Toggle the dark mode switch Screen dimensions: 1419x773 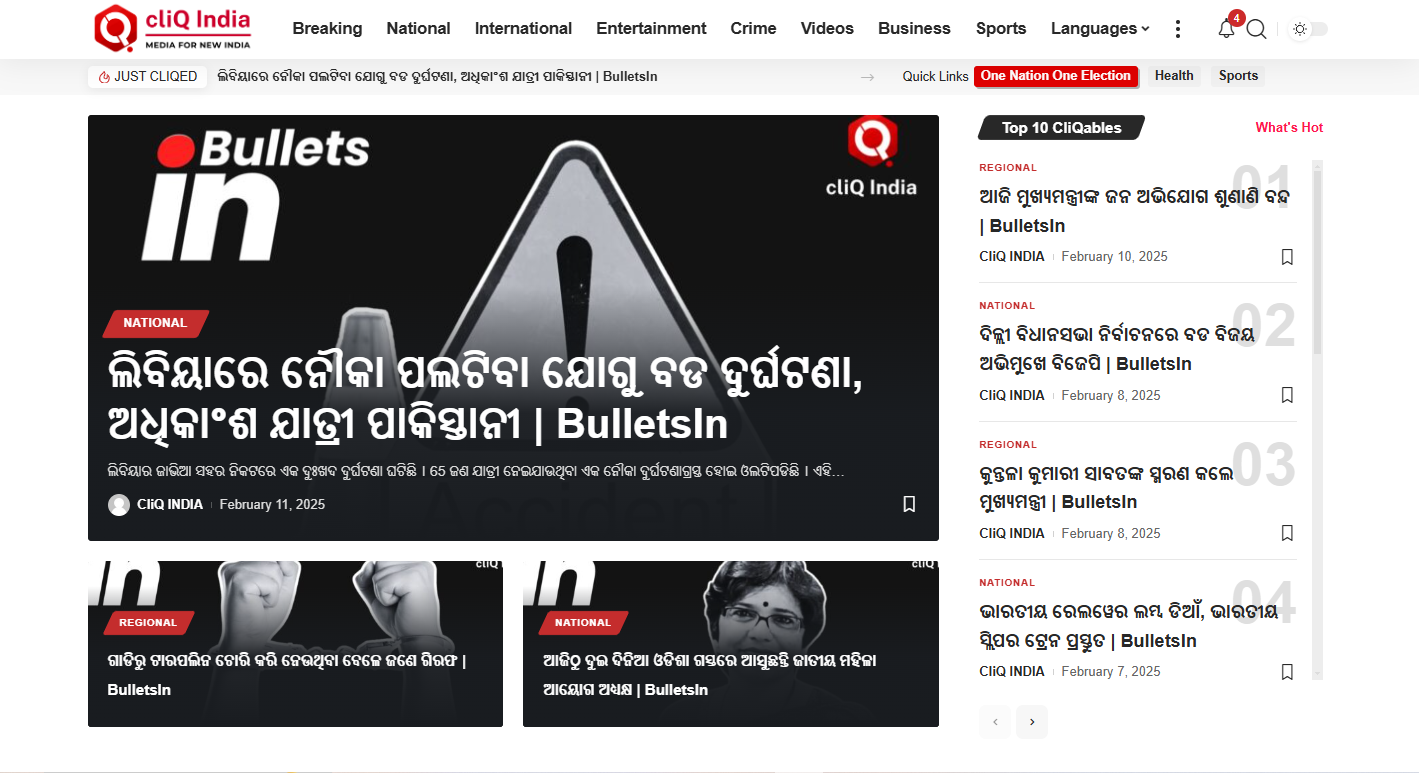[x=1309, y=29]
